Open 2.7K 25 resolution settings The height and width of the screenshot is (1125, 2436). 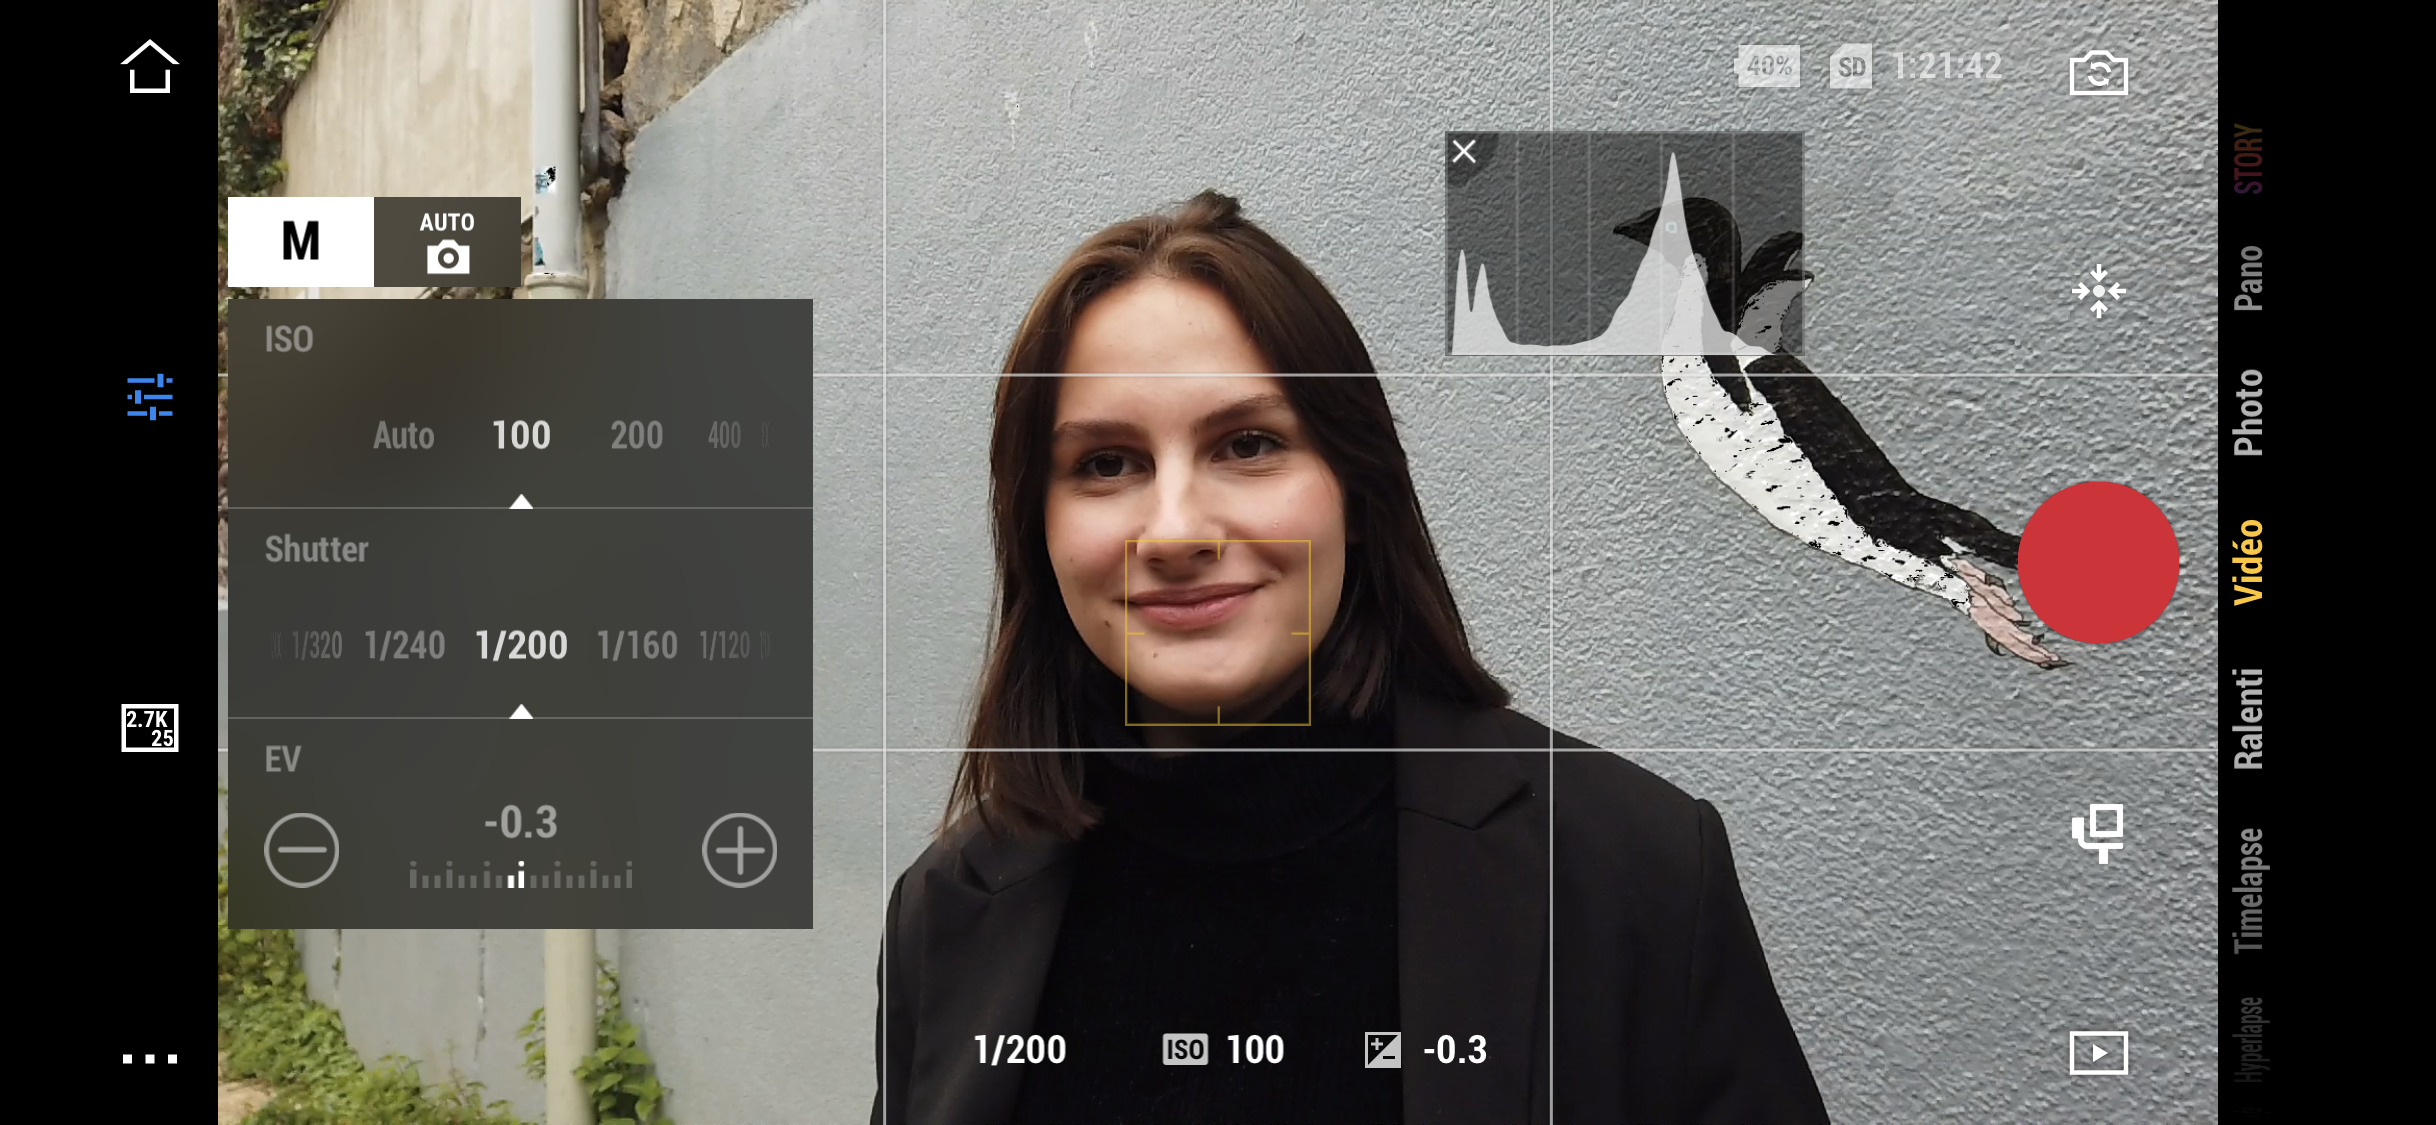tap(150, 728)
